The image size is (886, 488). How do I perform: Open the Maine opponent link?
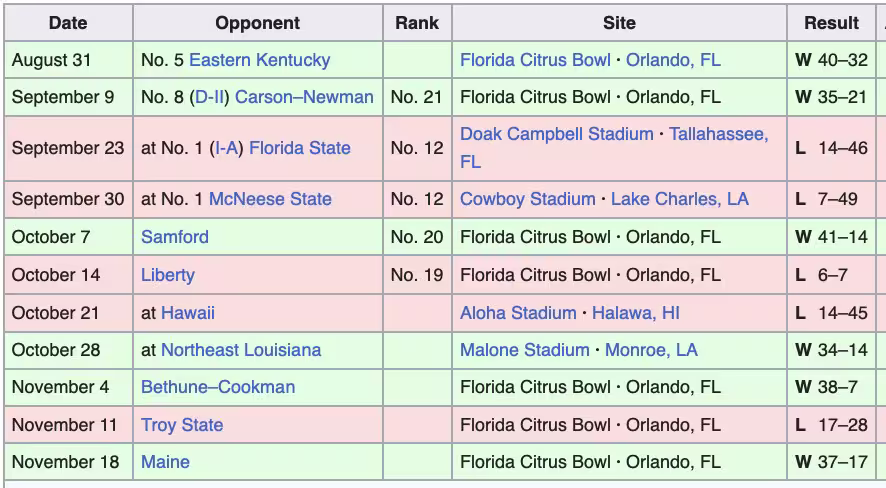165,462
